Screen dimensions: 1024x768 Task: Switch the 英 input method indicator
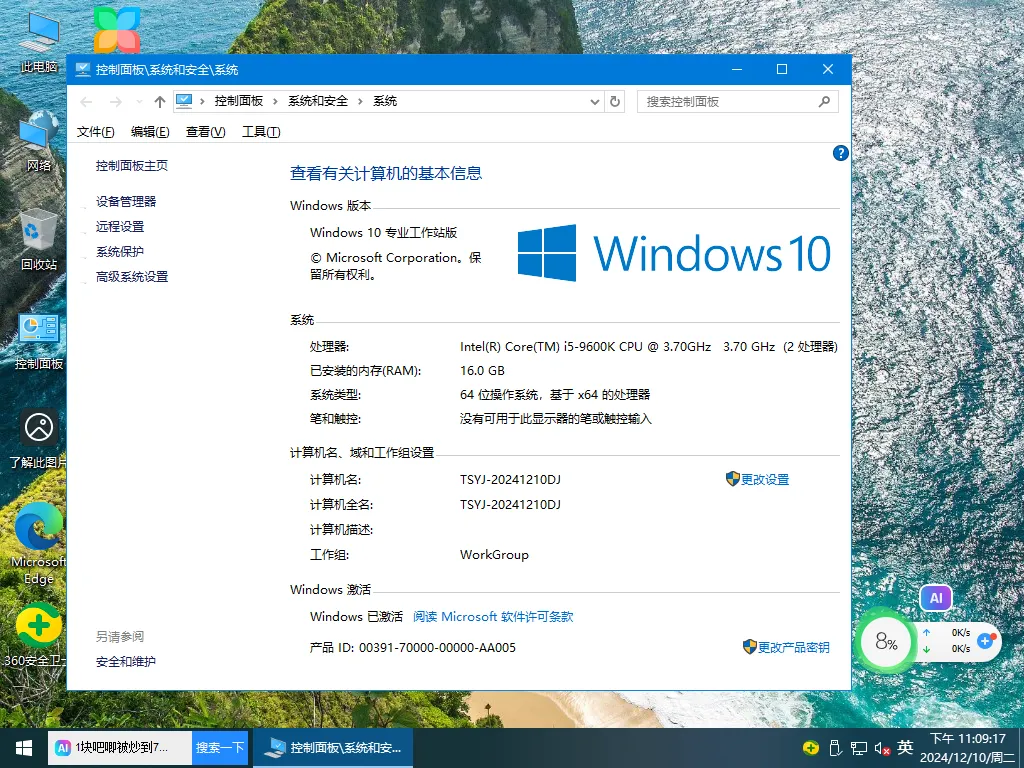point(905,747)
